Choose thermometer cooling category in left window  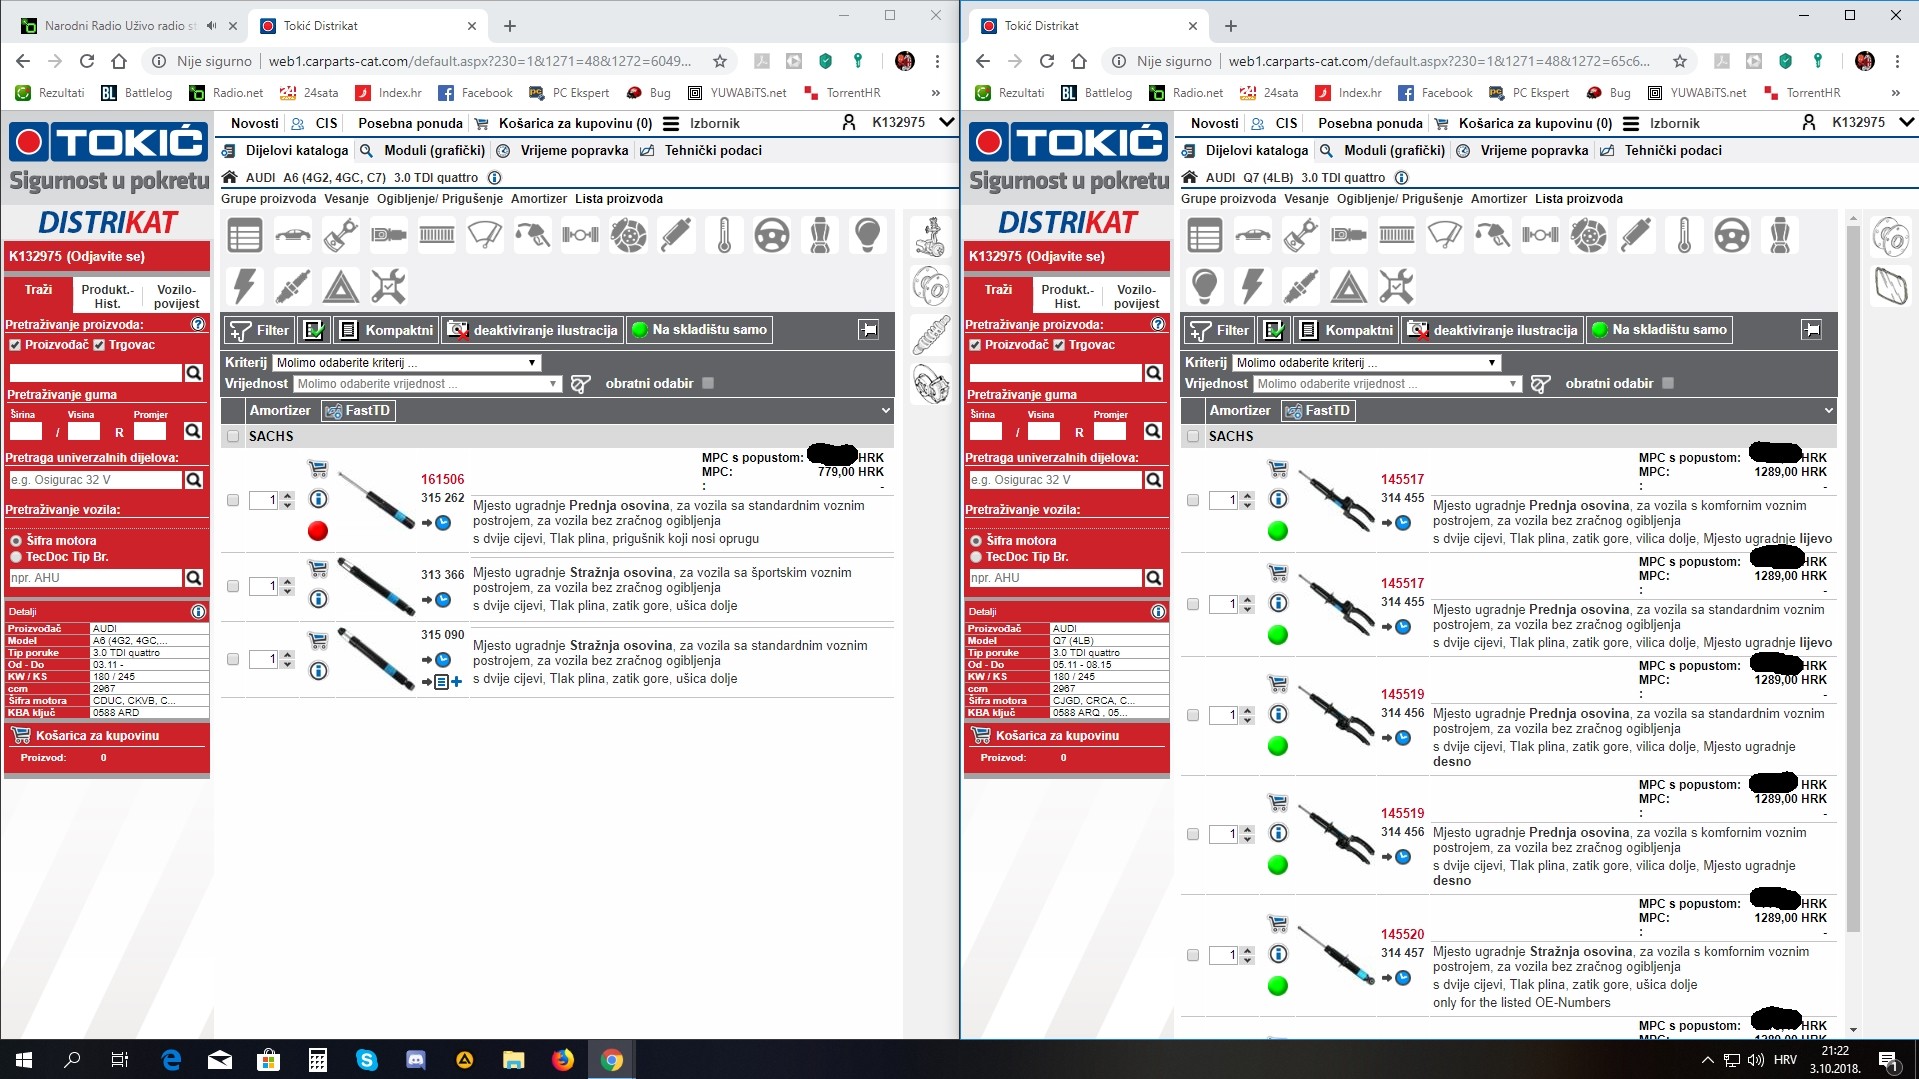(x=724, y=236)
